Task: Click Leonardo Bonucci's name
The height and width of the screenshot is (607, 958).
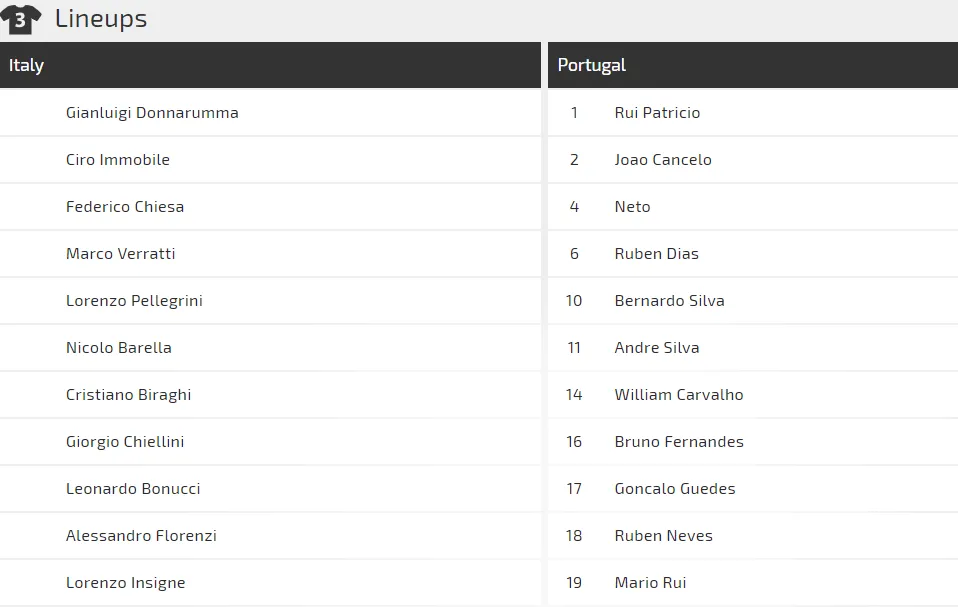Action: point(133,489)
